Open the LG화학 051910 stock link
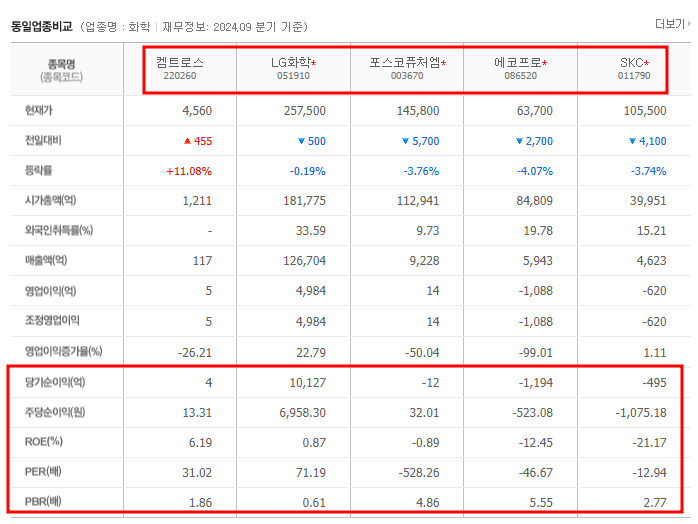698x524 pixels. (293, 68)
